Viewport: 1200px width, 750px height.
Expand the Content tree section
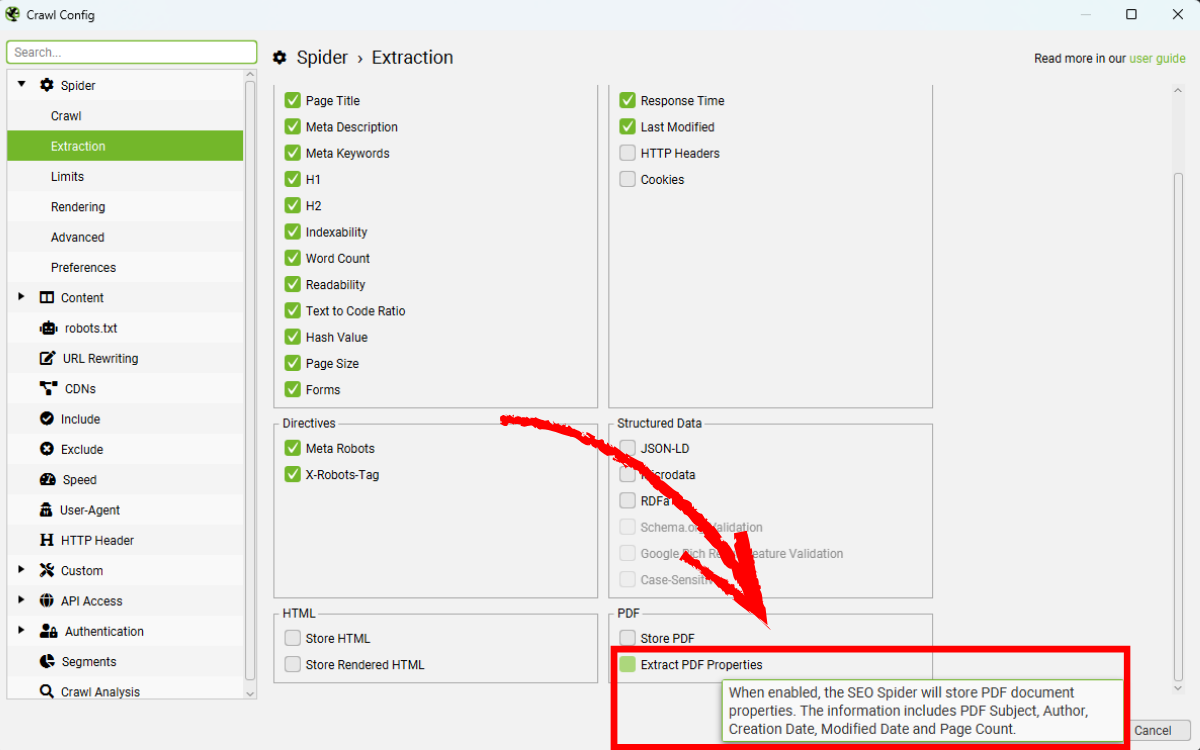click(x=22, y=297)
